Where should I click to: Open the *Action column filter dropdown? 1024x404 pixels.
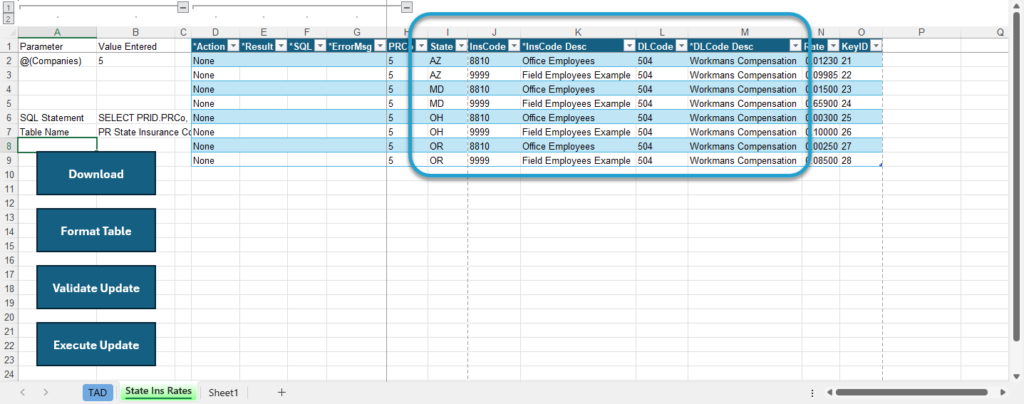coord(232,46)
